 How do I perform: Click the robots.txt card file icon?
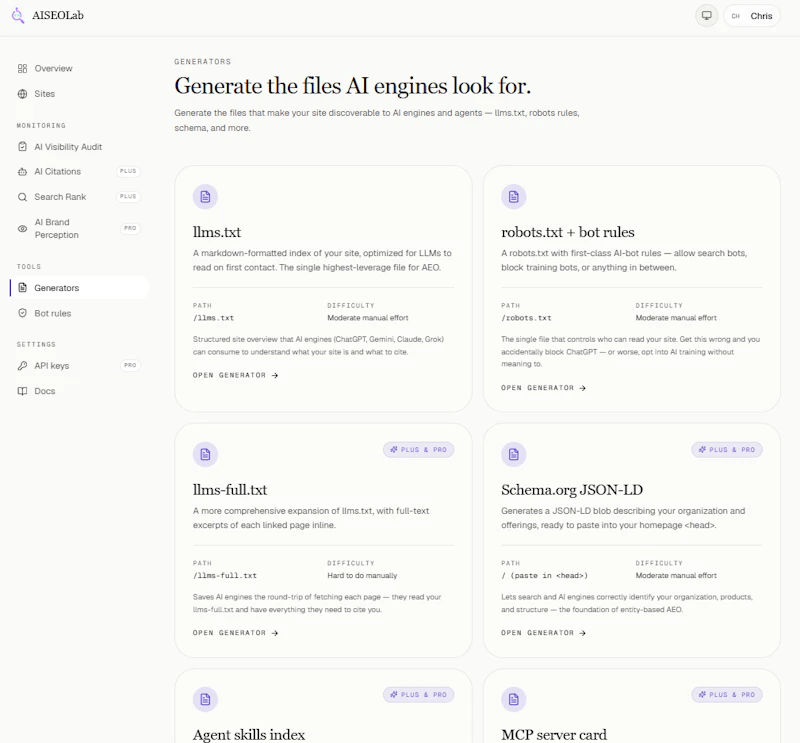(x=514, y=196)
